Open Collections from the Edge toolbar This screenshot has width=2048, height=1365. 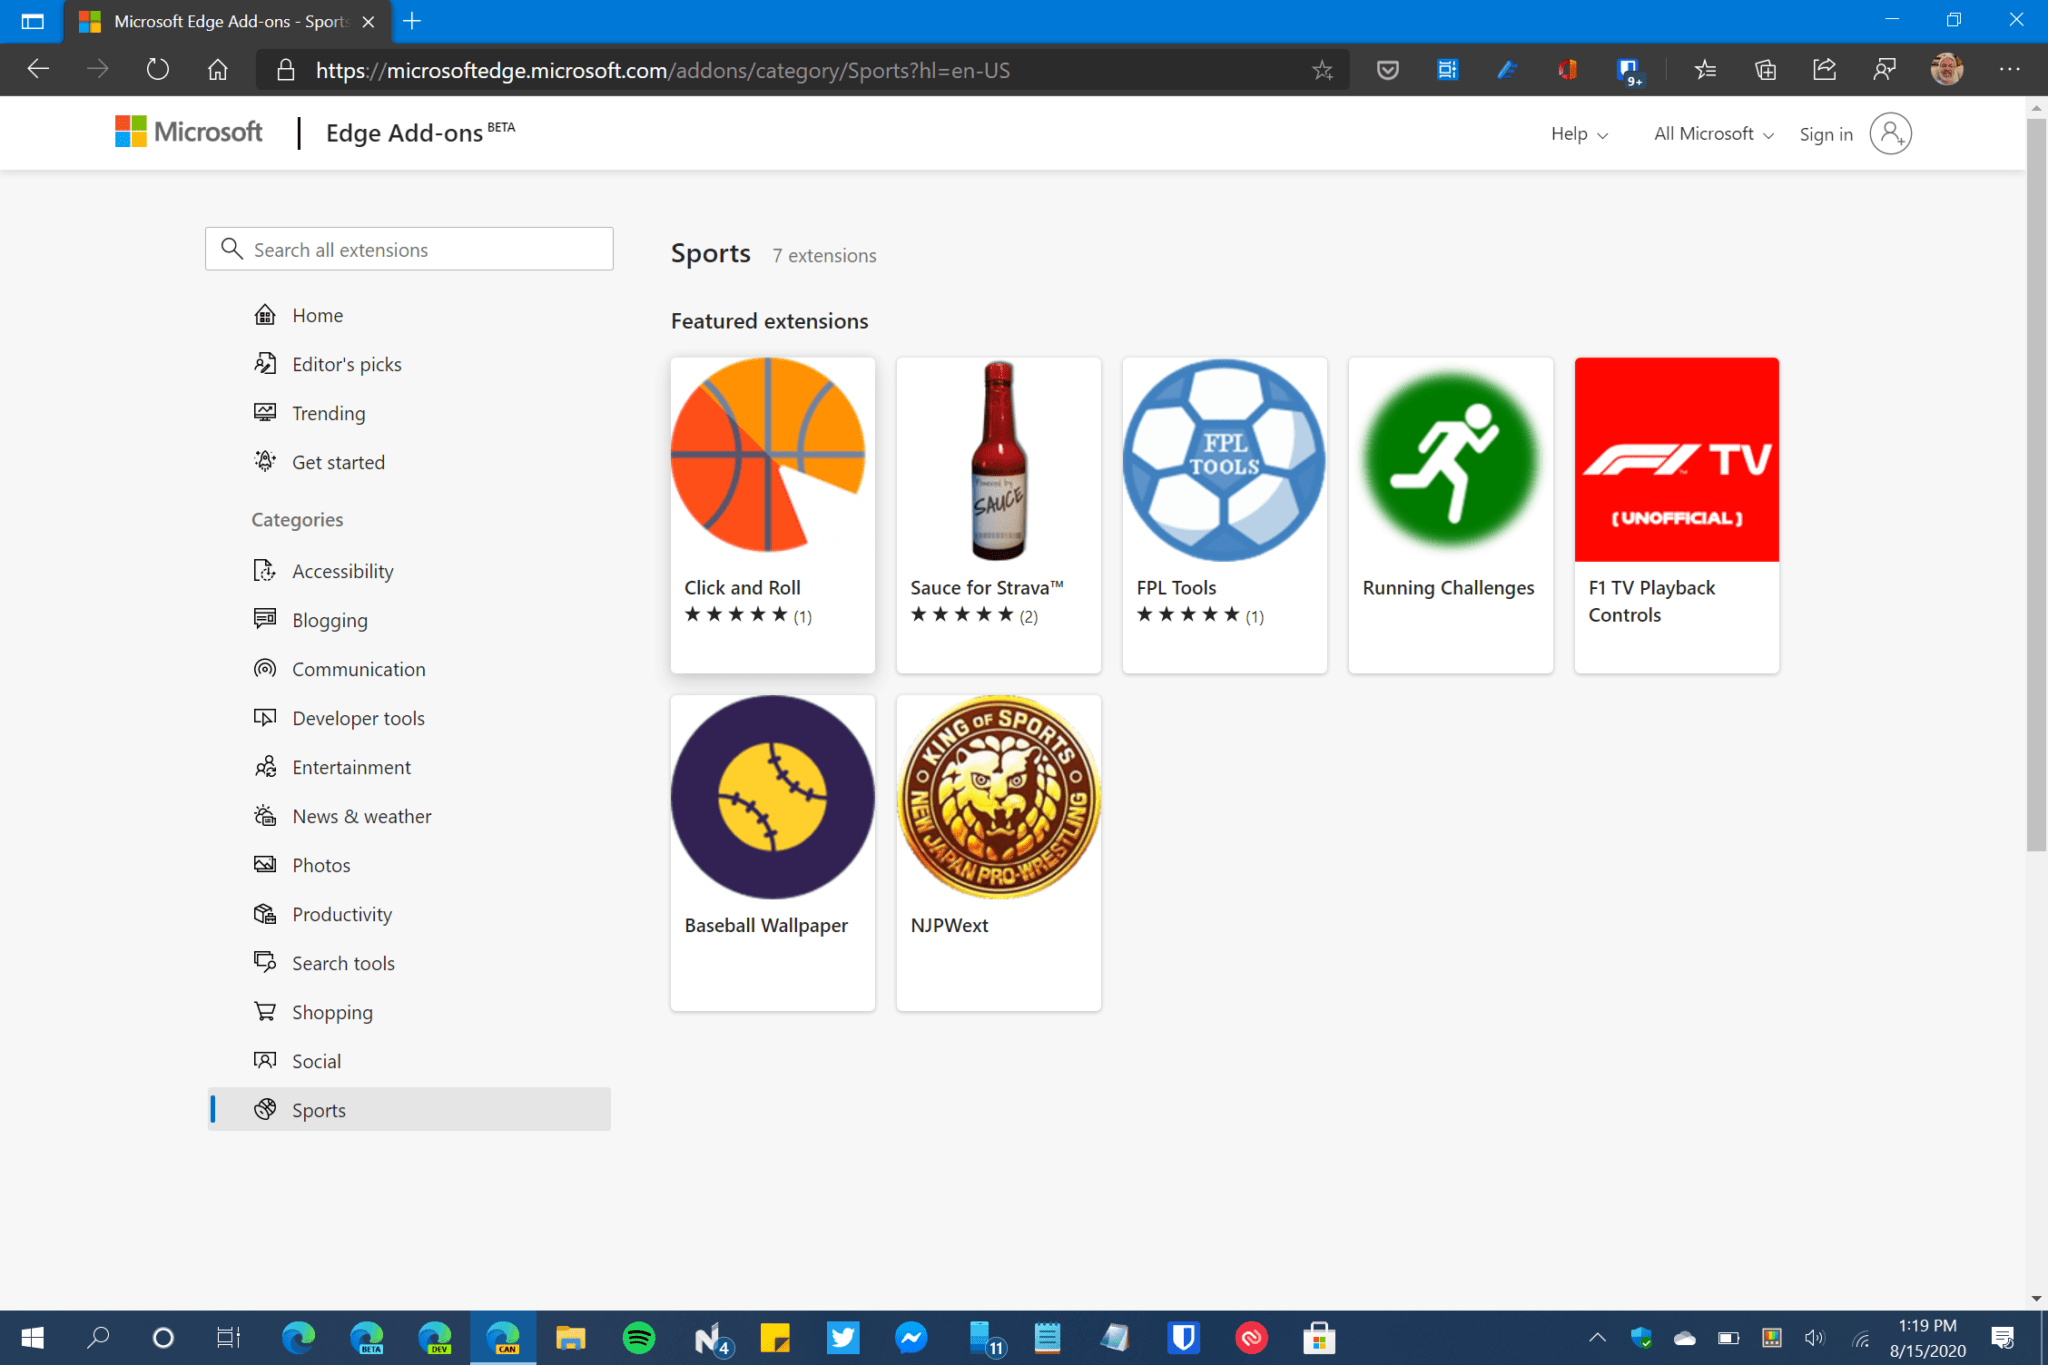[1766, 70]
